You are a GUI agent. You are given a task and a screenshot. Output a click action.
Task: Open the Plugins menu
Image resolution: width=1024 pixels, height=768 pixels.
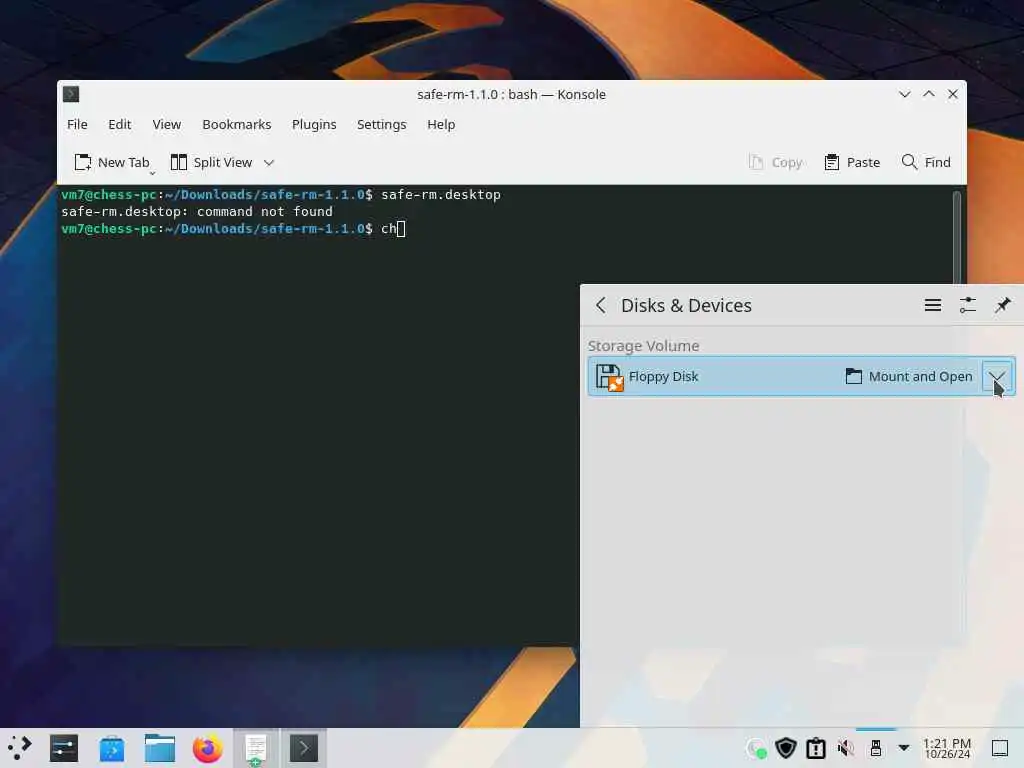[314, 124]
